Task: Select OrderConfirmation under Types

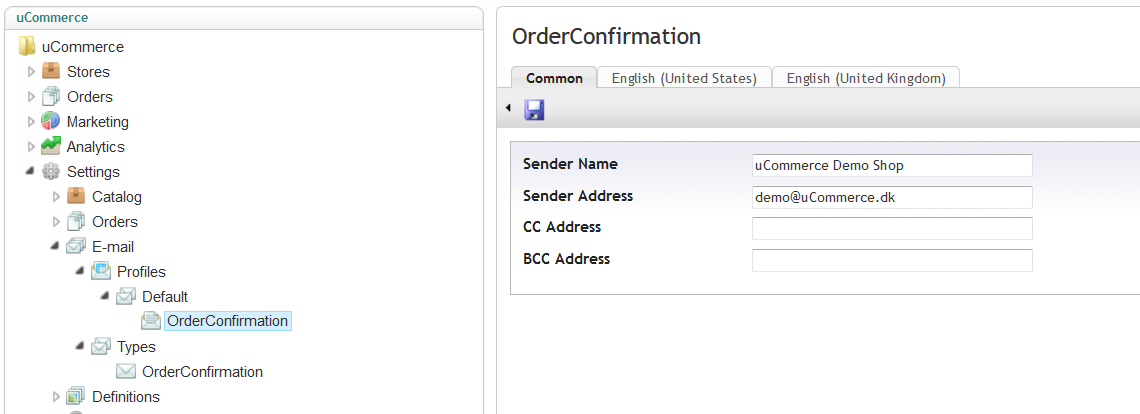Action: pos(203,372)
